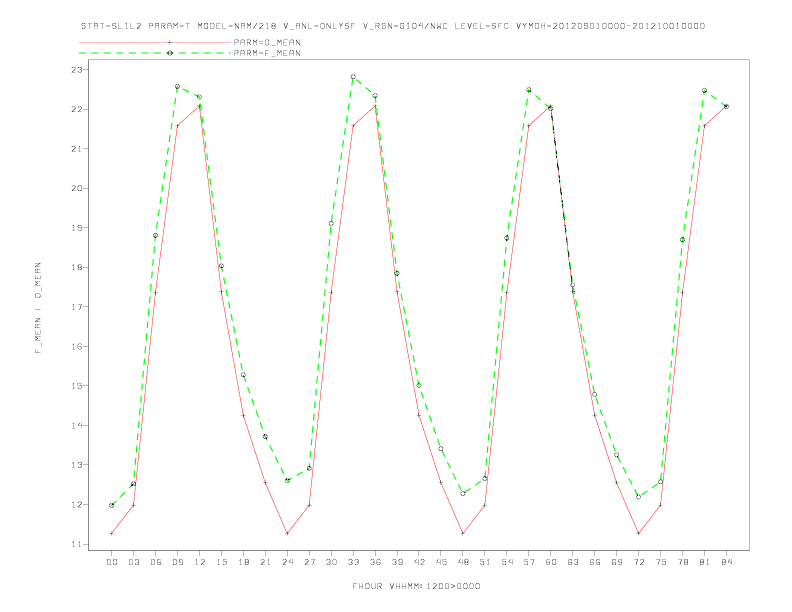Click x-axis tick label 27
This screenshot has height=612, width=792.
coord(309,562)
